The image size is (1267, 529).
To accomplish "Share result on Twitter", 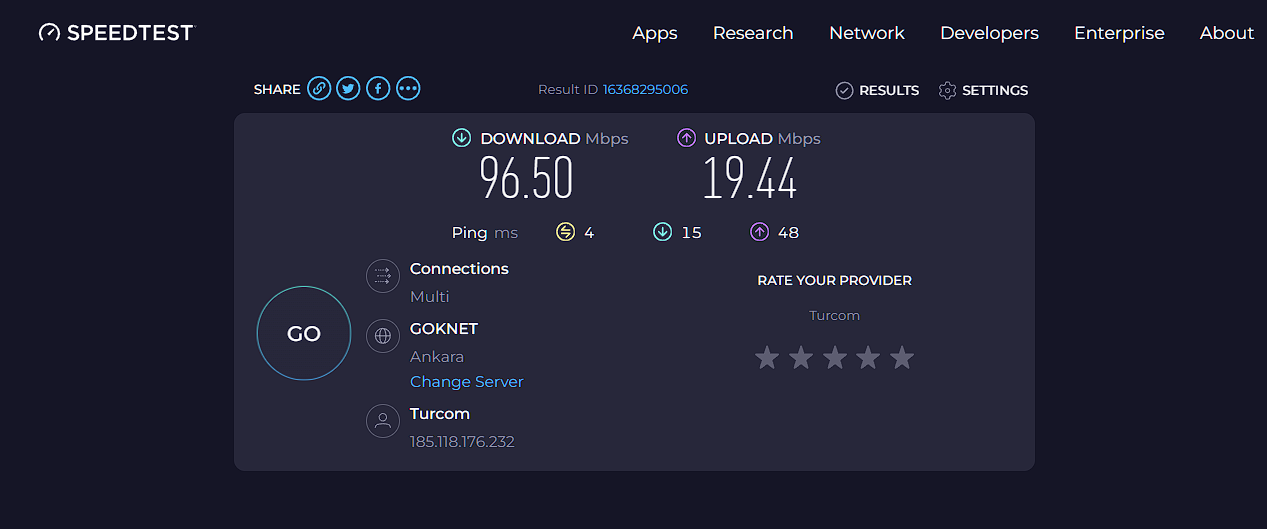I will [x=348, y=89].
